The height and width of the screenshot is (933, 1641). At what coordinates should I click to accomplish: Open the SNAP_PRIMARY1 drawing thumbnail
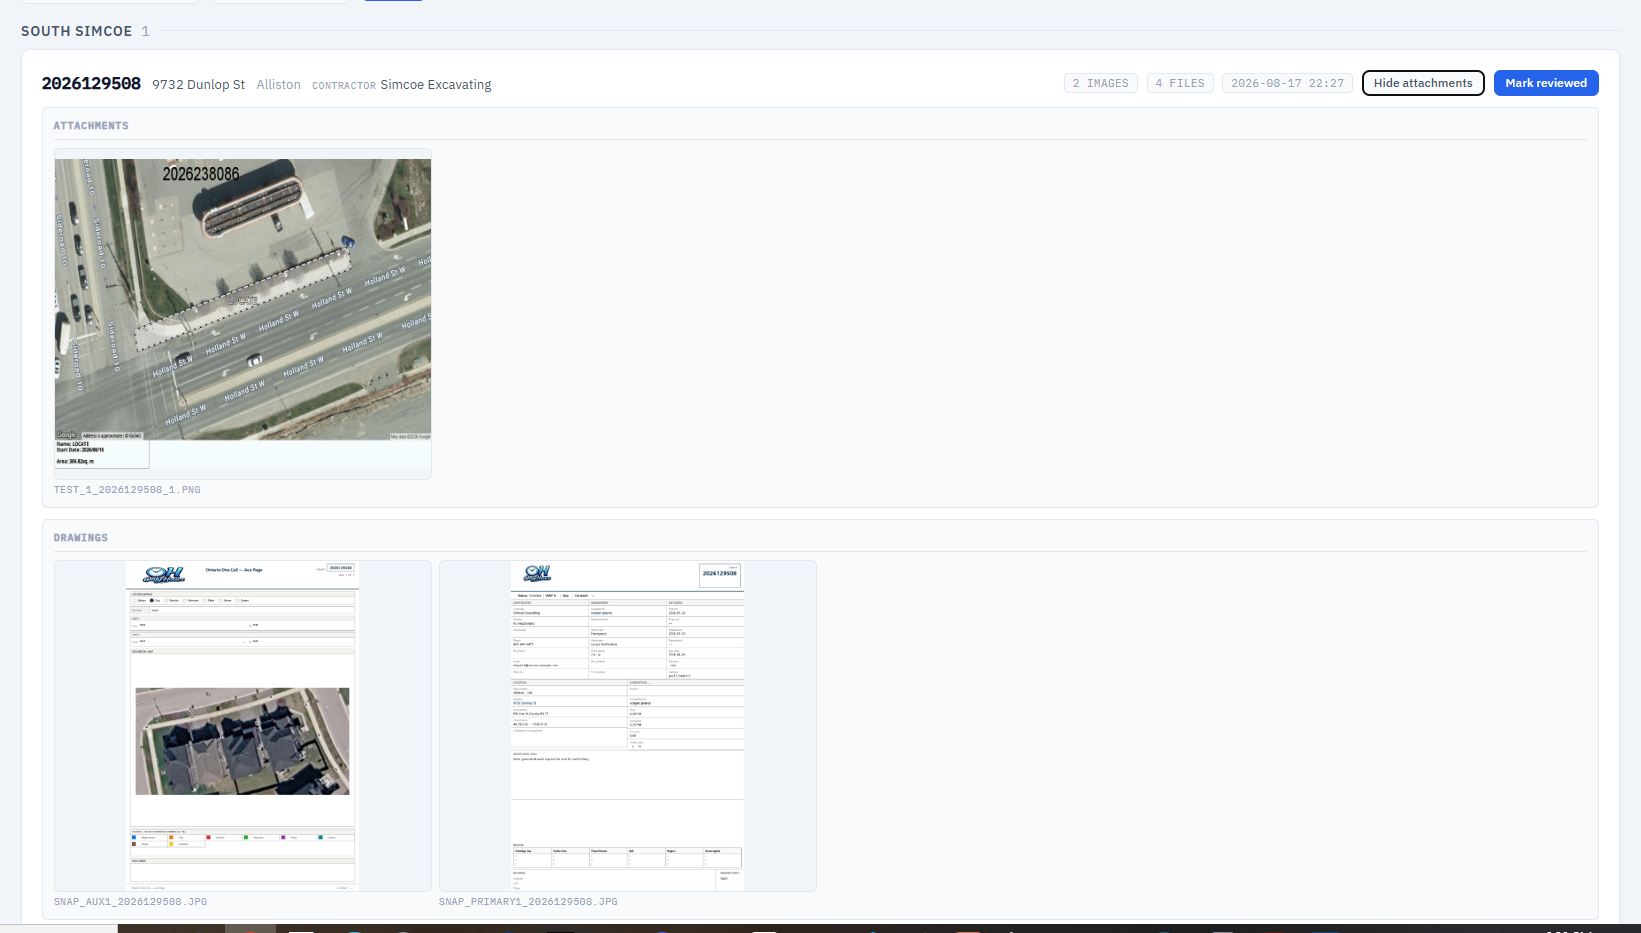tap(628, 726)
